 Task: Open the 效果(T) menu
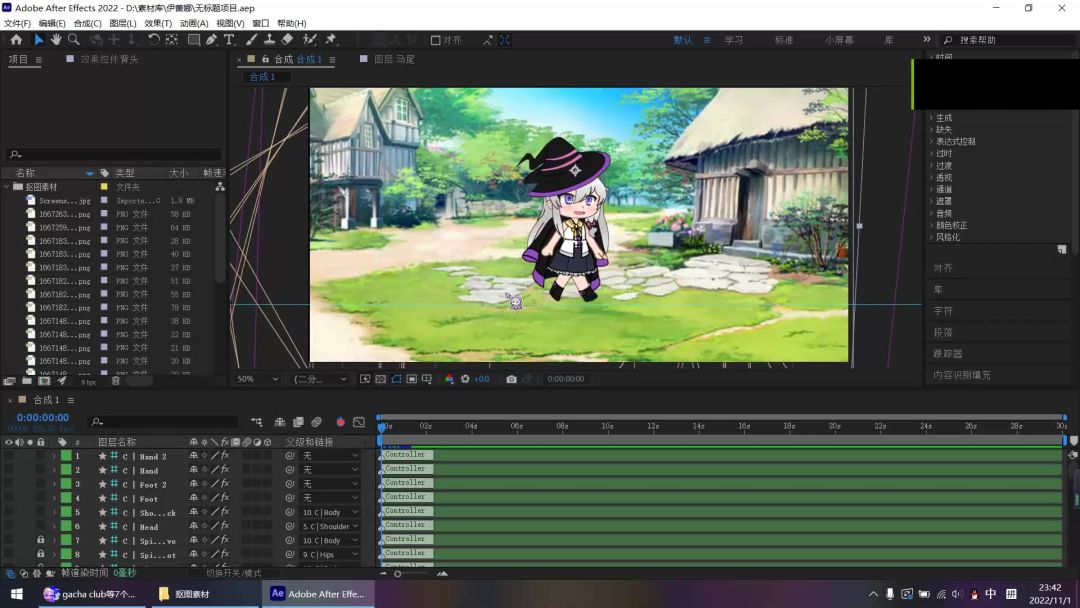coord(158,23)
